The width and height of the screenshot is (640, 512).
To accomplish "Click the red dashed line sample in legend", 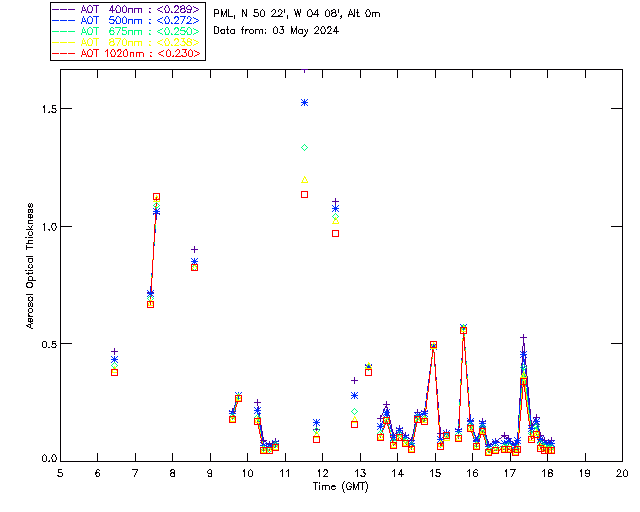I will tap(64, 53).
